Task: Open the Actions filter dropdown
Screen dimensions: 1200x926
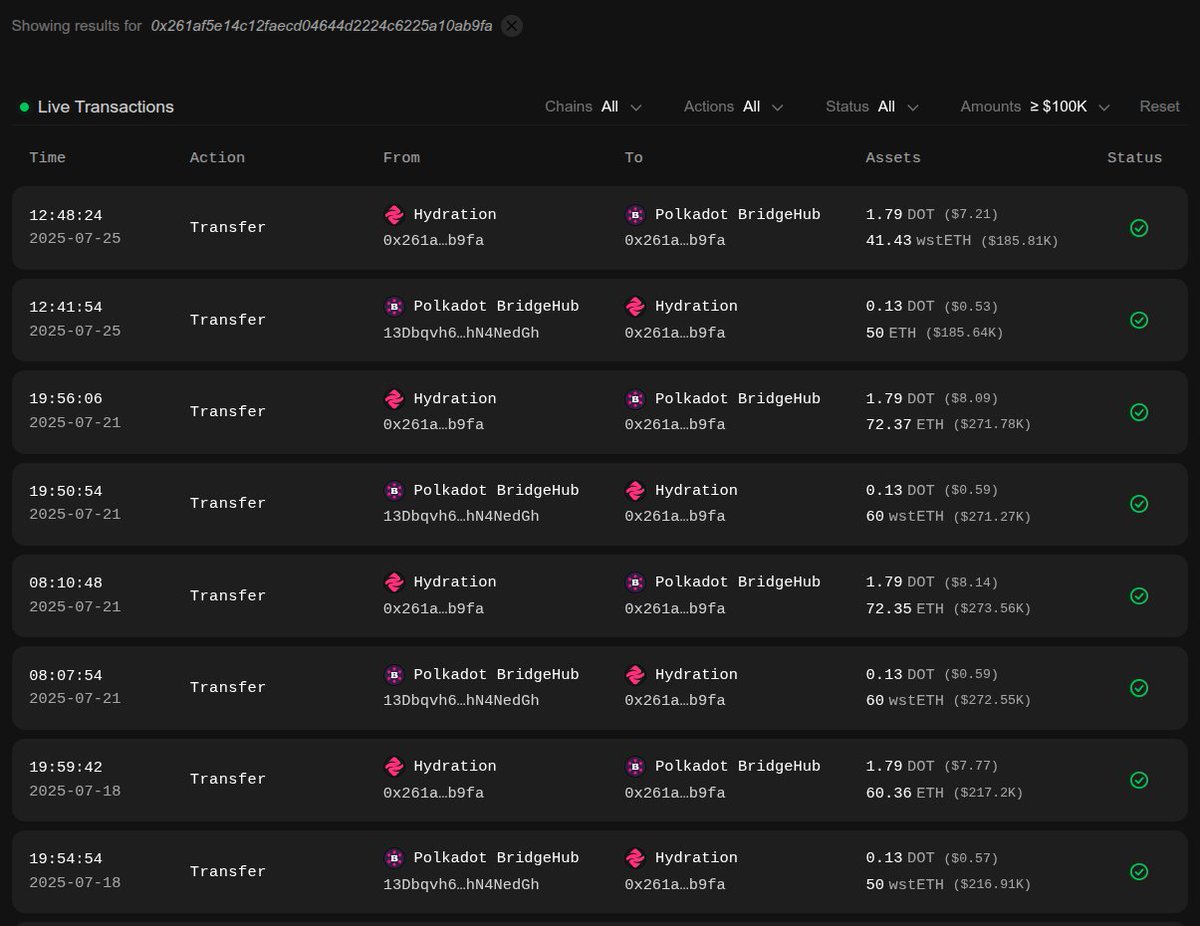Action: pyautogui.click(x=733, y=107)
